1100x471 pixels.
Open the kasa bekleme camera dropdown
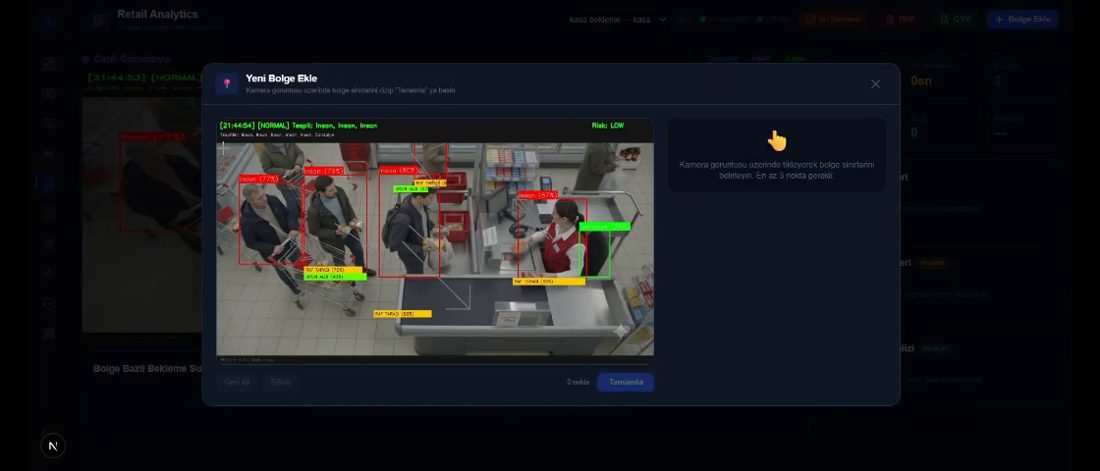pyautogui.click(x=618, y=20)
